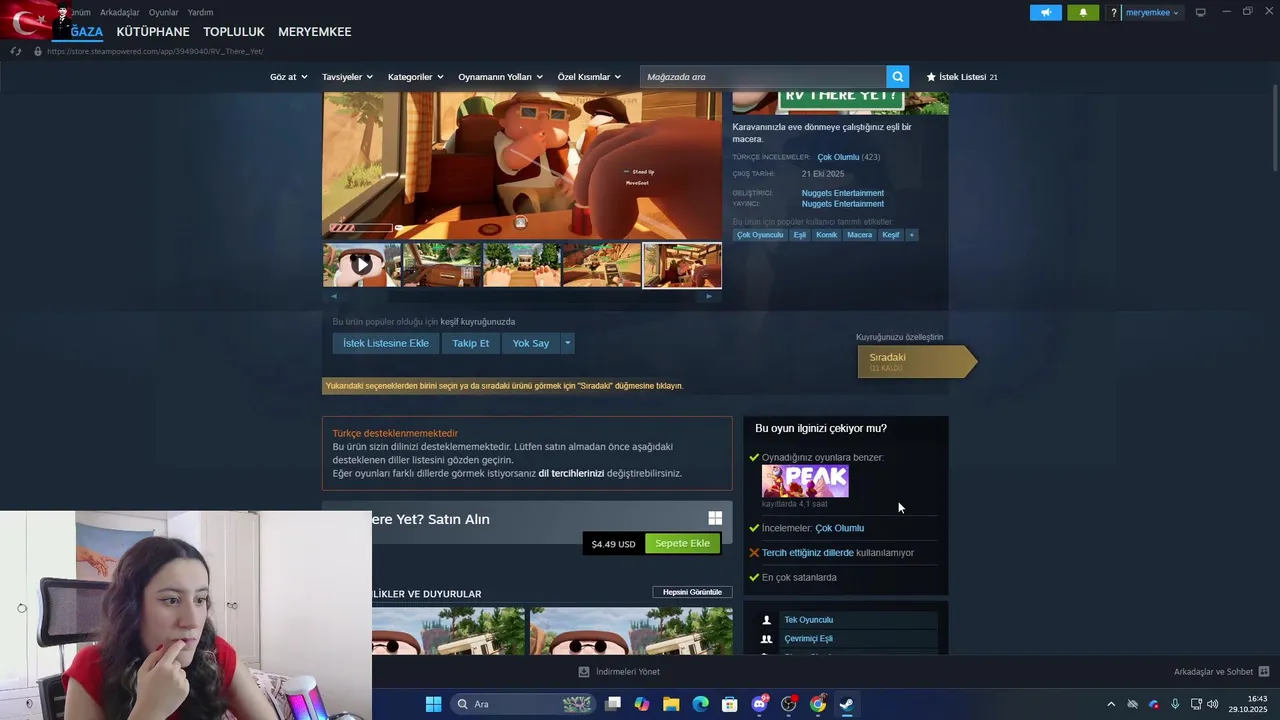Screen dimensions: 1280x720
Task: Open Tercih ettiğiniz dillerde link
Action: [x=808, y=552]
